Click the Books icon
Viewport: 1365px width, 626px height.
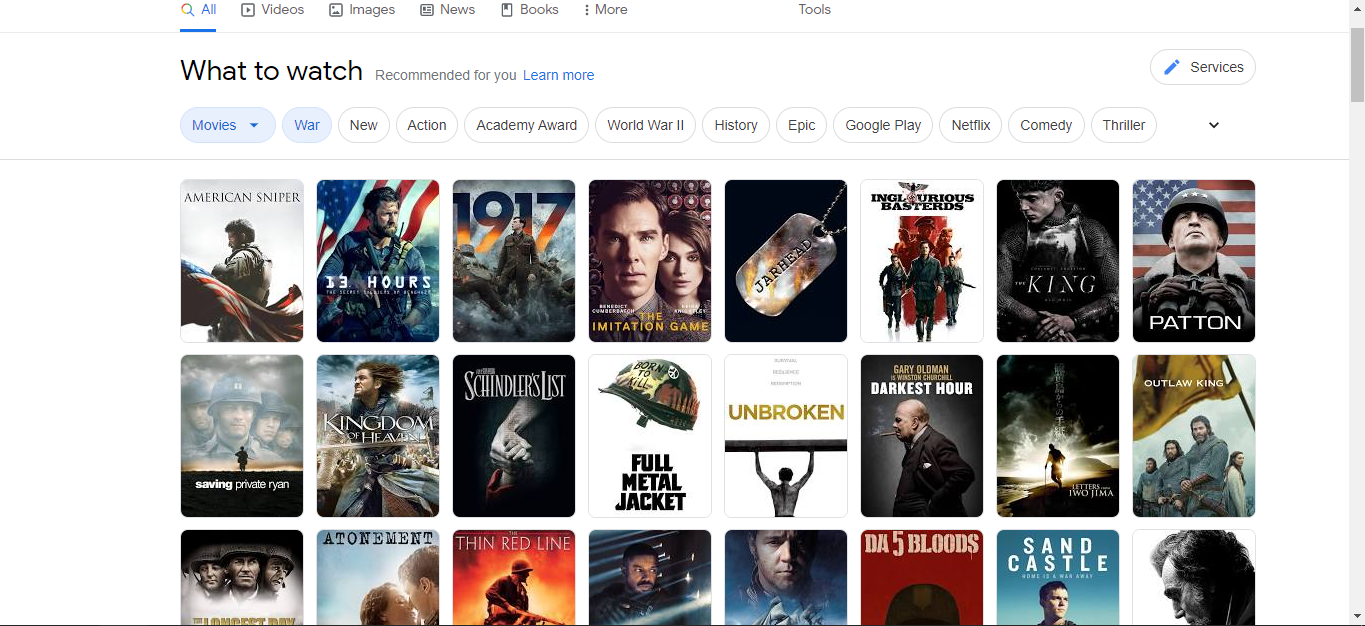[x=507, y=9]
